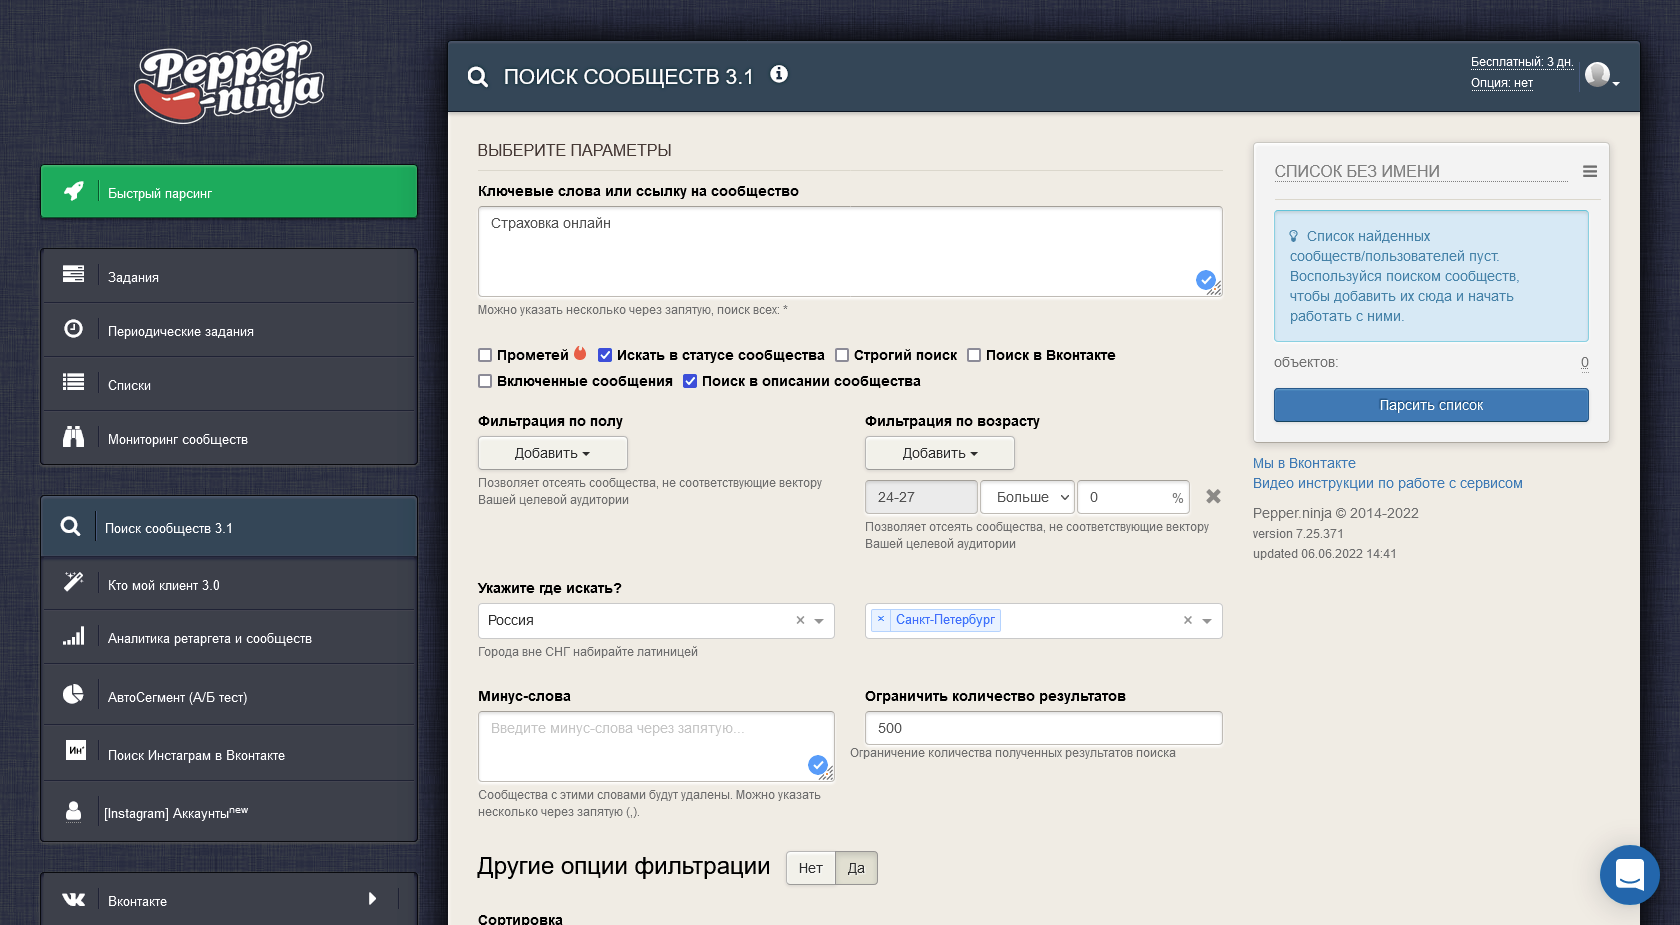Click the search icon in page header
The width and height of the screenshot is (1680, 925).
(x=478, y=77)
